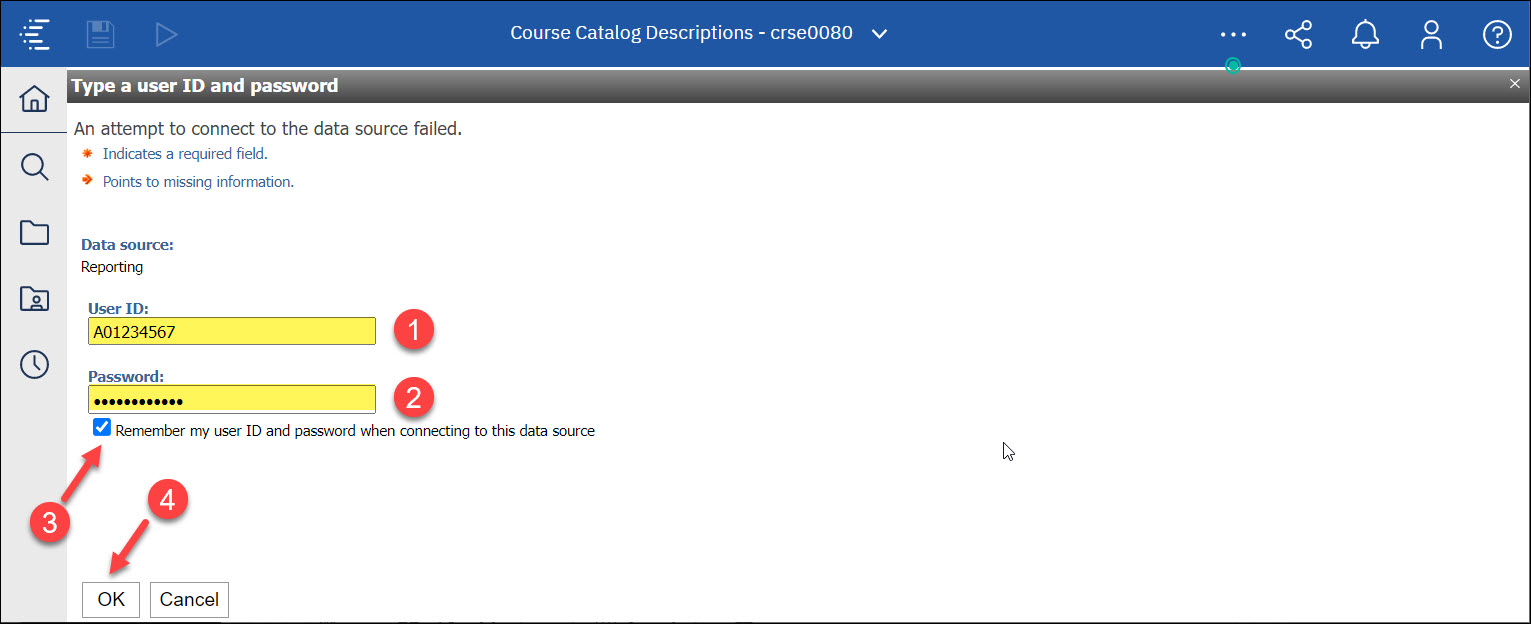Open Recent clock icon in sidebar
Viewport: 1531px width, 624px height.
34,364
